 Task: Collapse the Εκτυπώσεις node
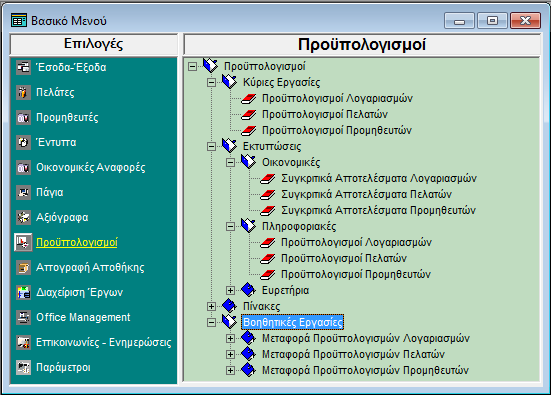point(211,147)
